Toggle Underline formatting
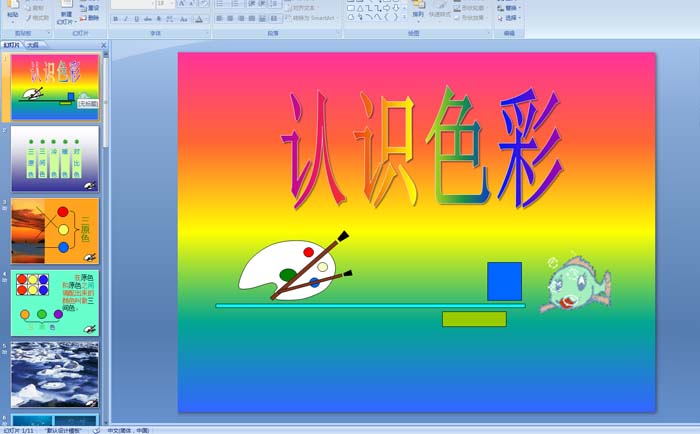The height and width of the screenshot is (434, 700). (137, 19)
